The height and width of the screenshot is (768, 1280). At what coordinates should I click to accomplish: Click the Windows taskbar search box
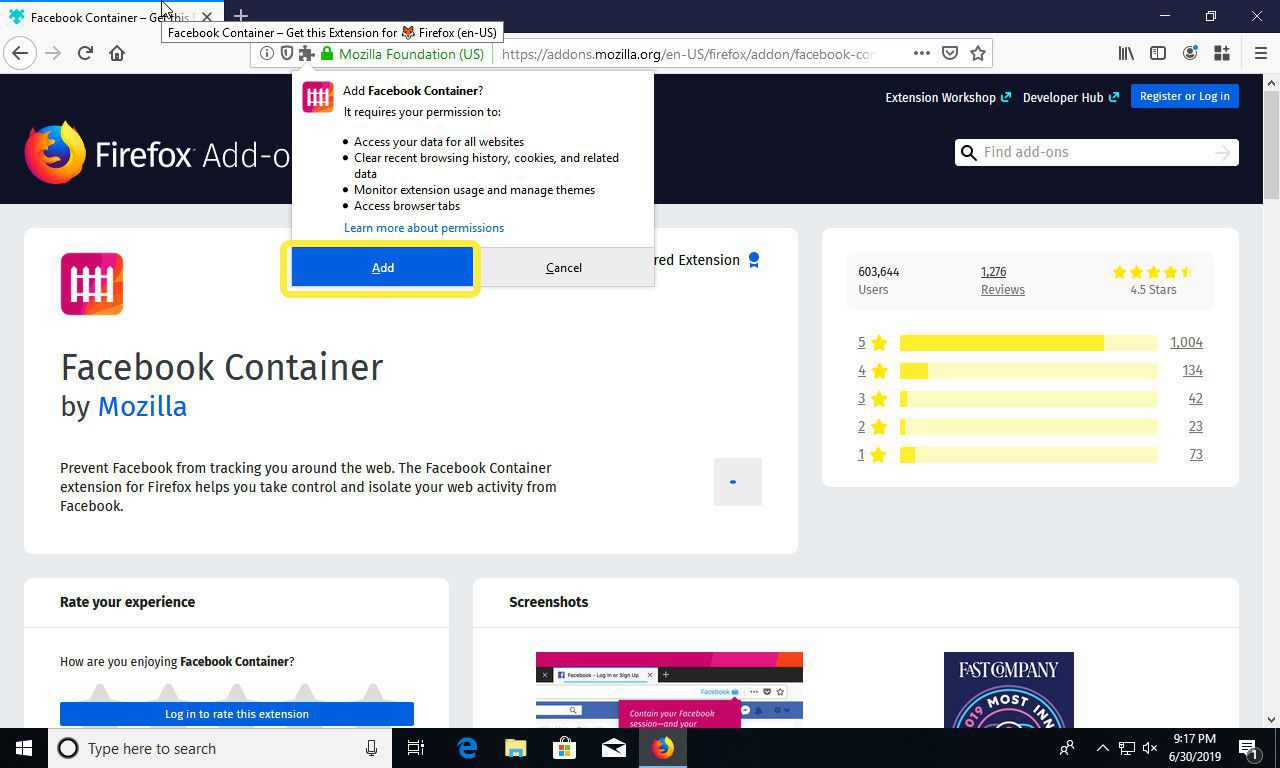click(x=220, y=748)
